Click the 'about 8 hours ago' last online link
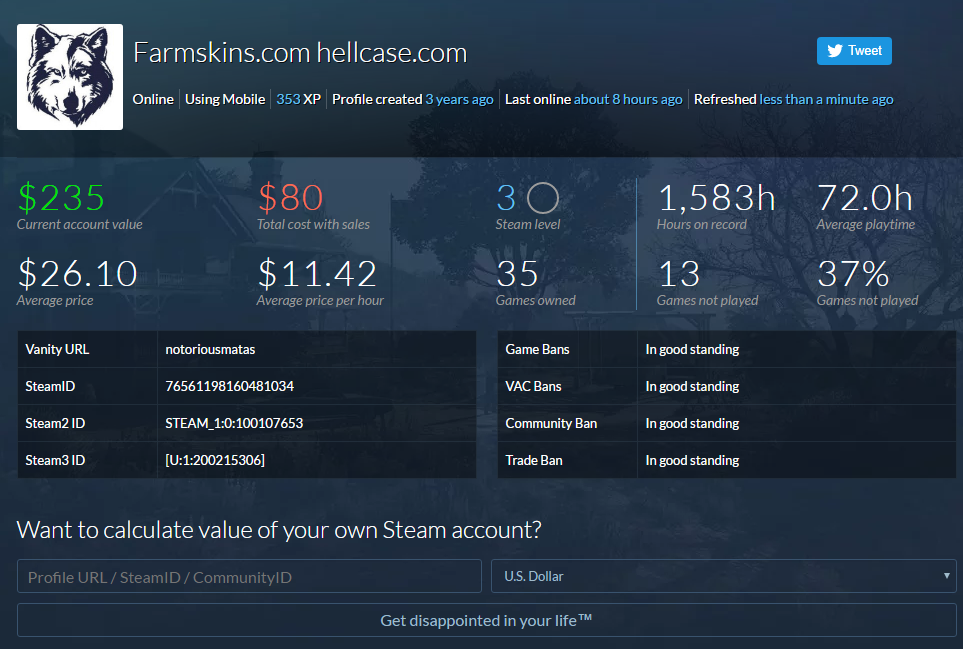963x649 pixels. (x=628, y=99)
